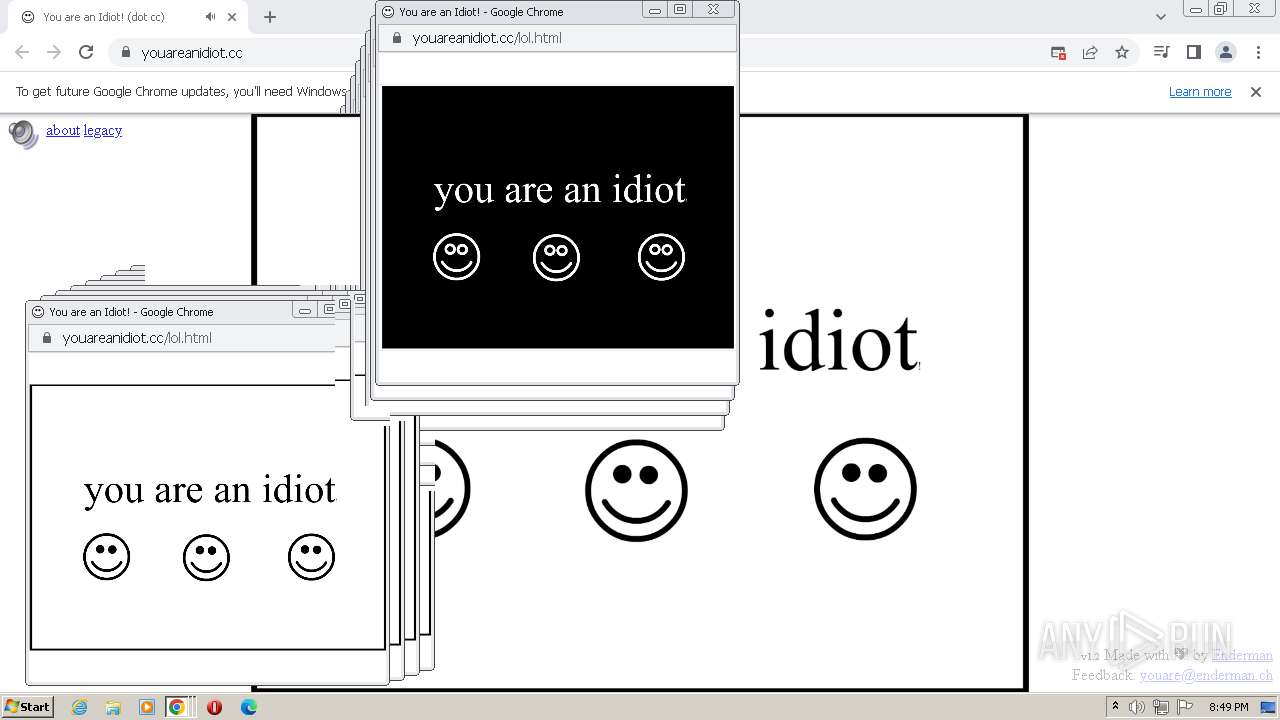Click the network icon in system tray
The width and height of the screenshot is (1280, 720).
coord(1161,707)
